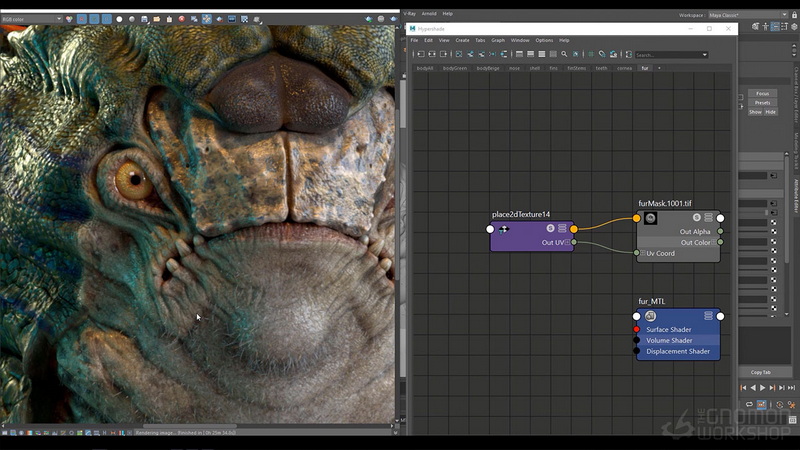Screen dimensions: 800x450
Task: Click the magnifier search icon in Hypershade toolbar
Action: [x=564, y=54]
